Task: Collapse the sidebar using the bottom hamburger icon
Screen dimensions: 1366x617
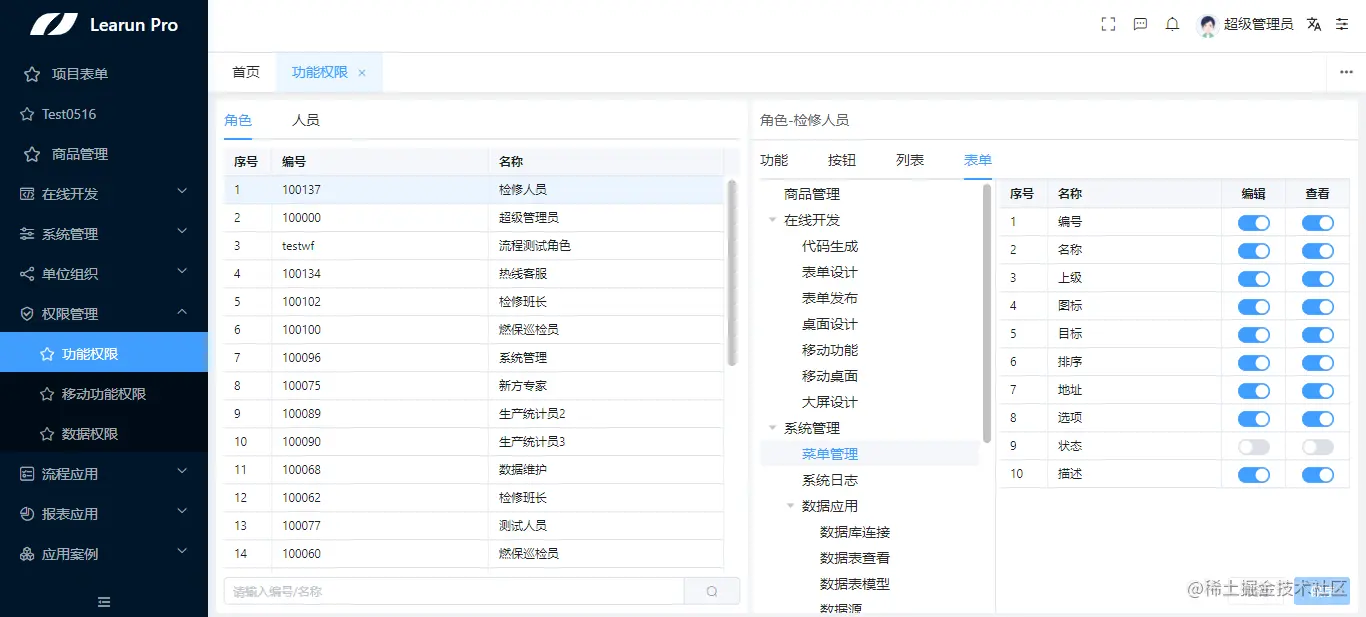Action: [x=103, y=602]
